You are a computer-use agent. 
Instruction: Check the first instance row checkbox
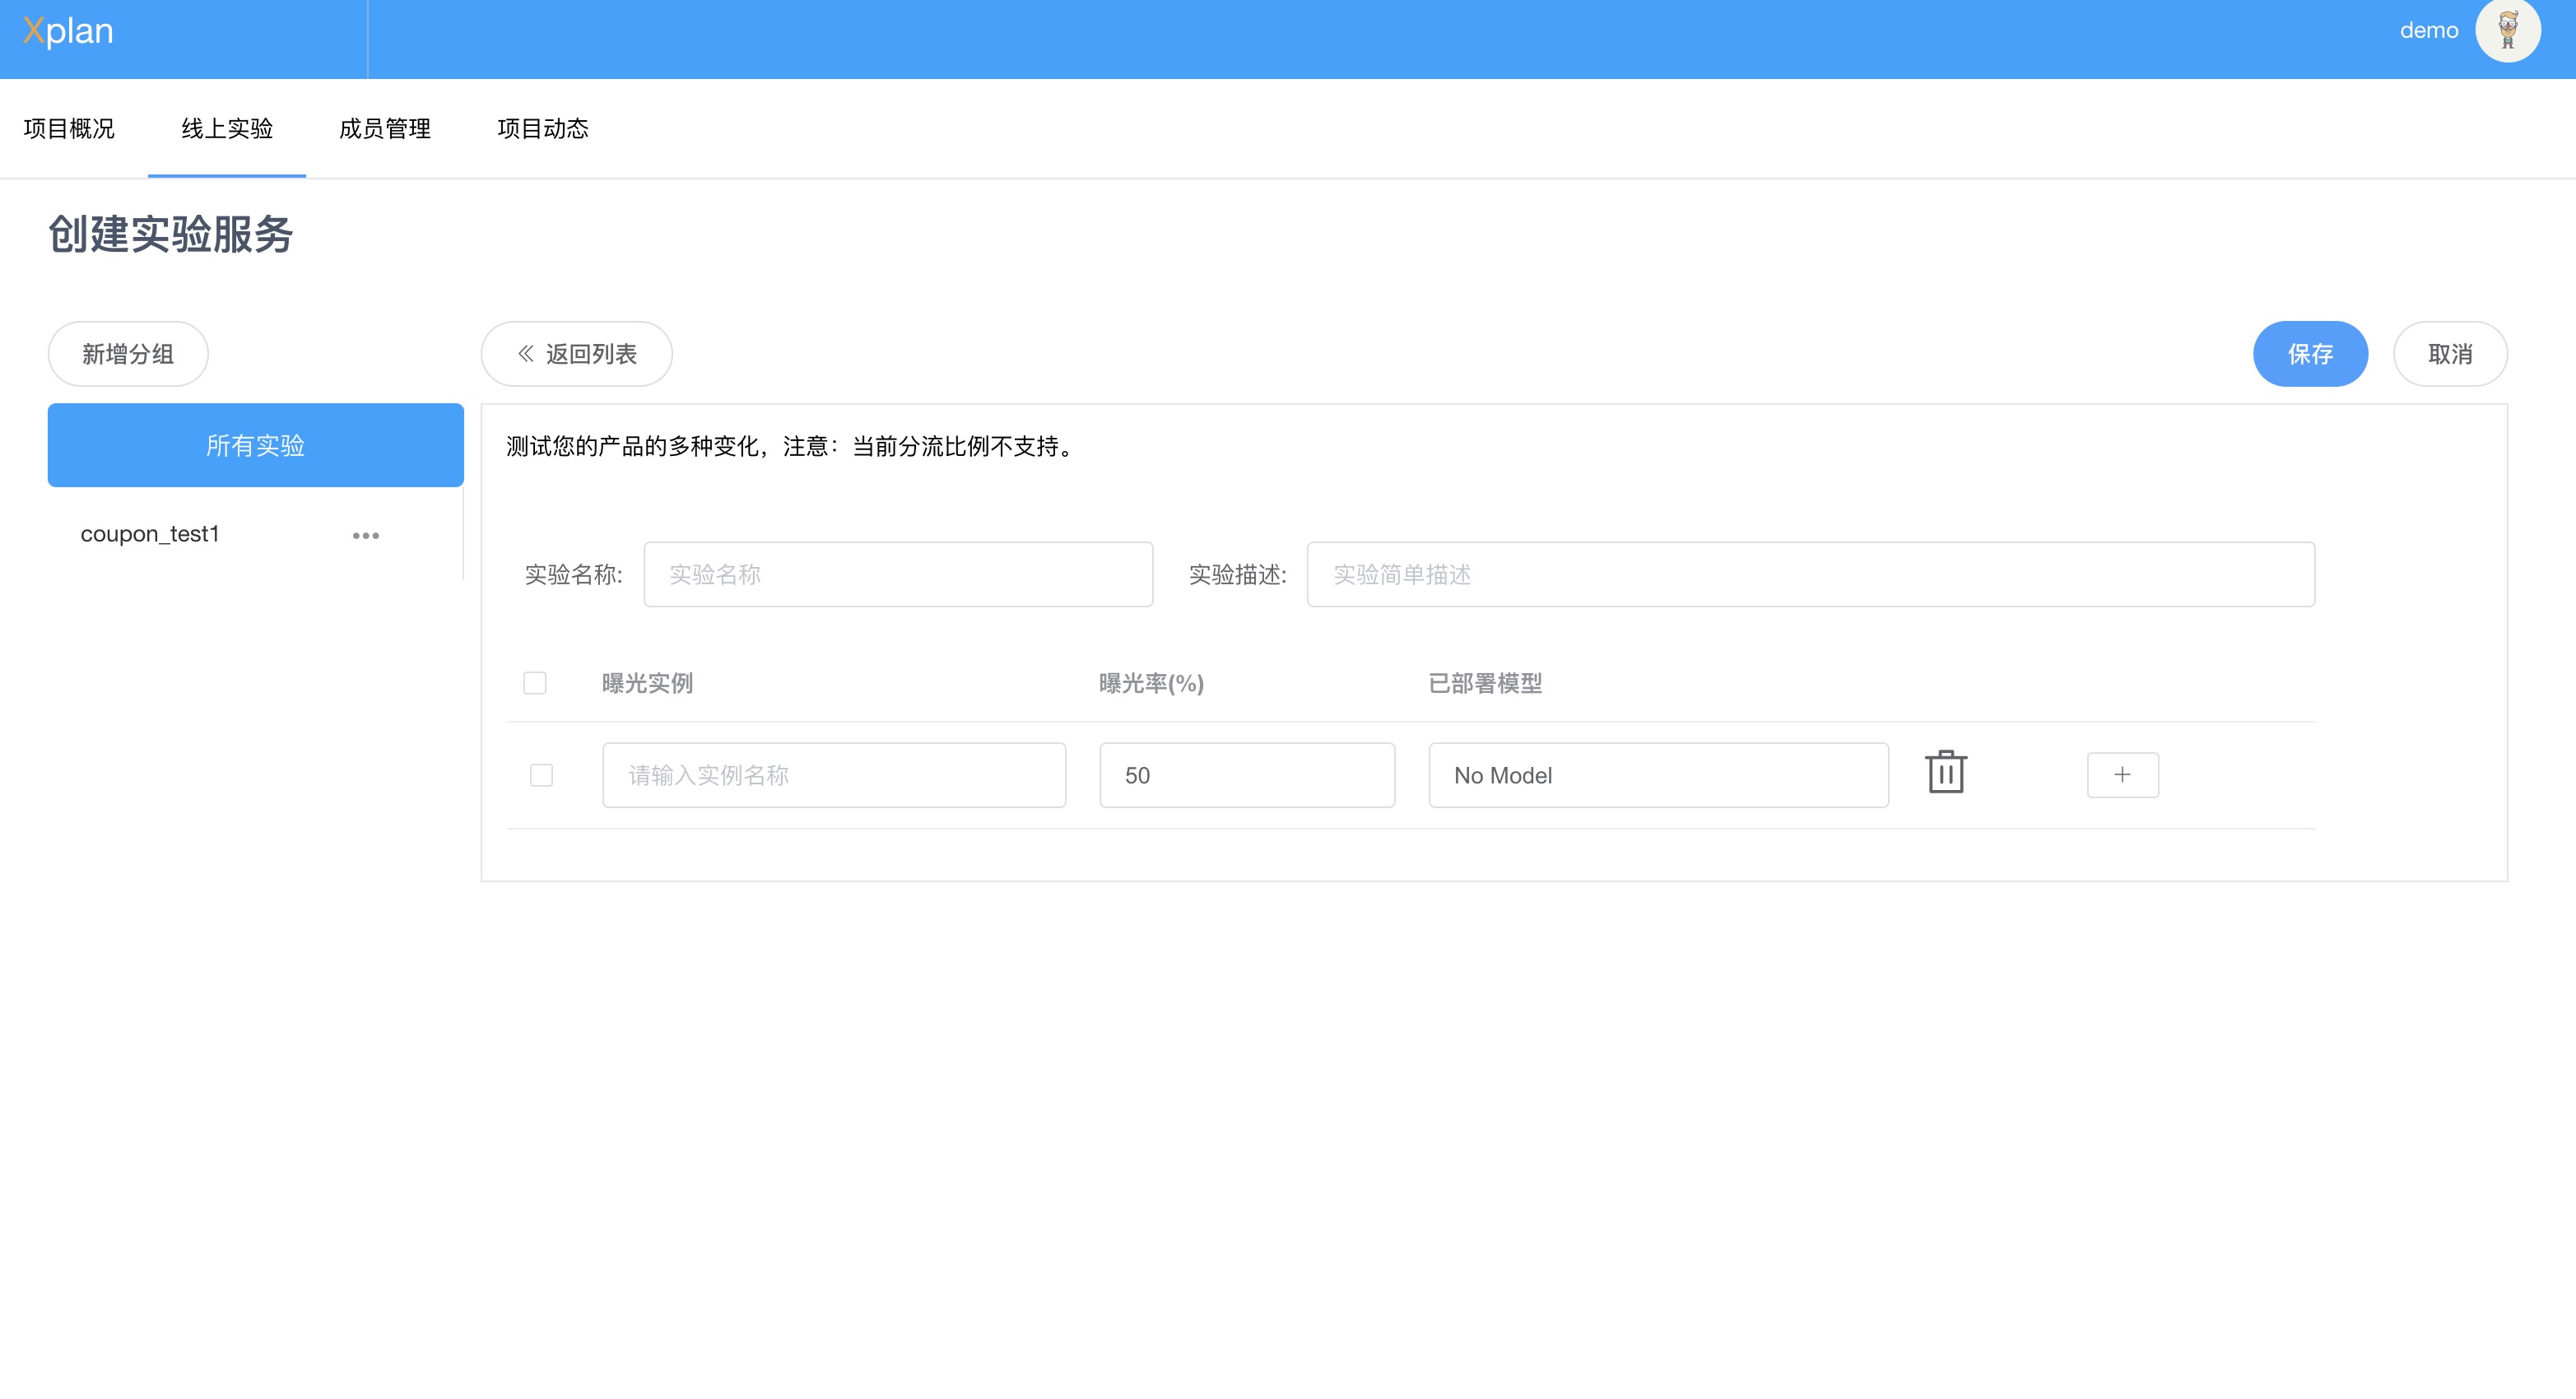tap(541, 775)
